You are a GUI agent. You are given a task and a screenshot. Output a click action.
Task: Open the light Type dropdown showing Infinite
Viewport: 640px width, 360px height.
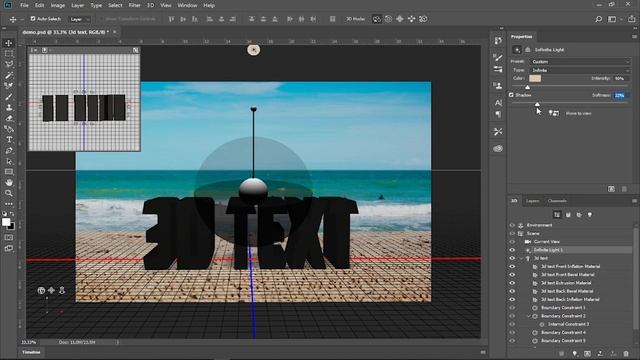(x=580, y=70)
